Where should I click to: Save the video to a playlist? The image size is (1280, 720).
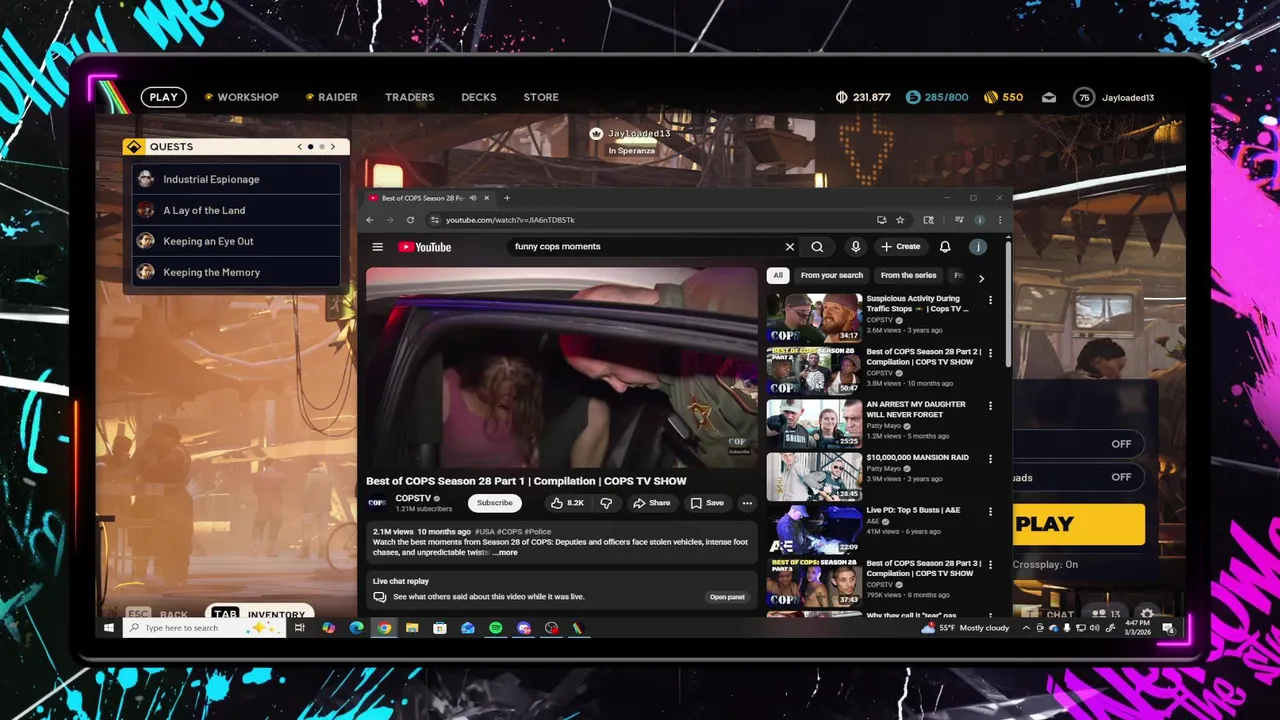(707, 503)
